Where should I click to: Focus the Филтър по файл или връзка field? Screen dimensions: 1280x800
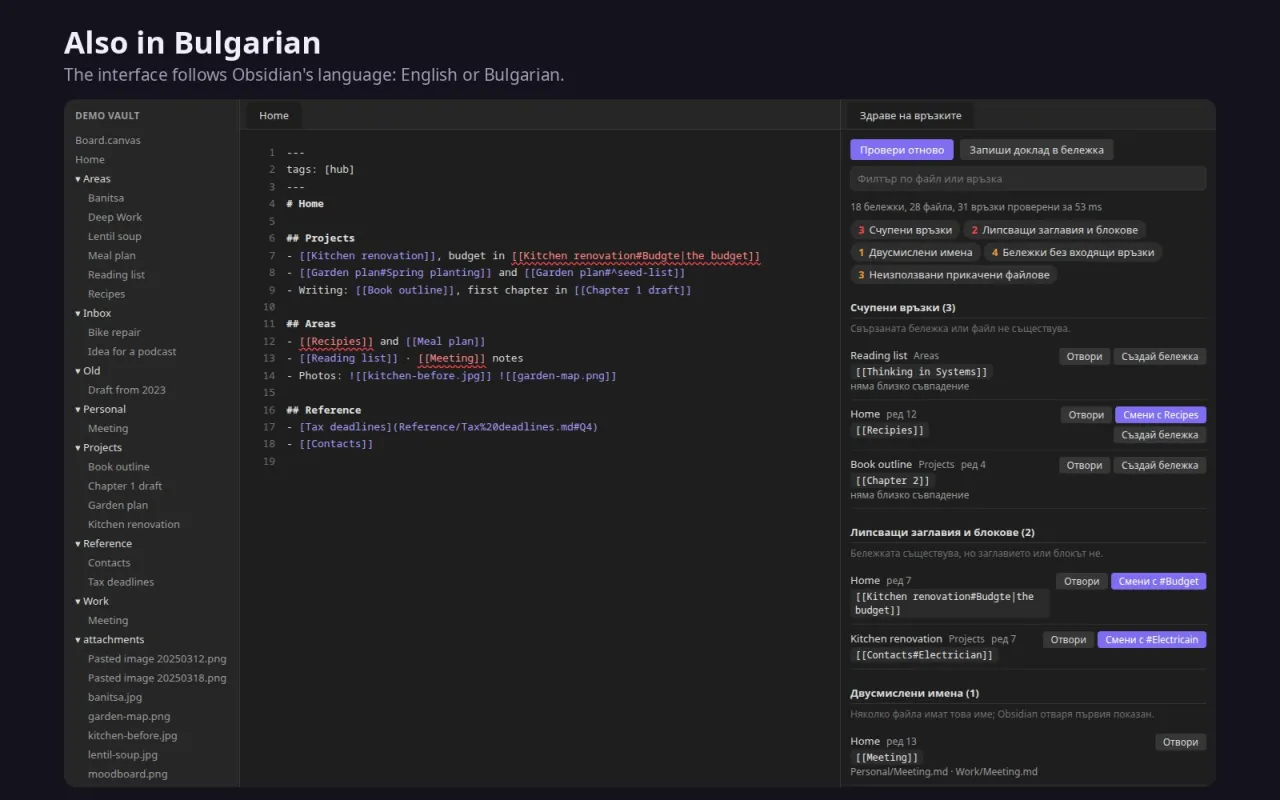1028,179
